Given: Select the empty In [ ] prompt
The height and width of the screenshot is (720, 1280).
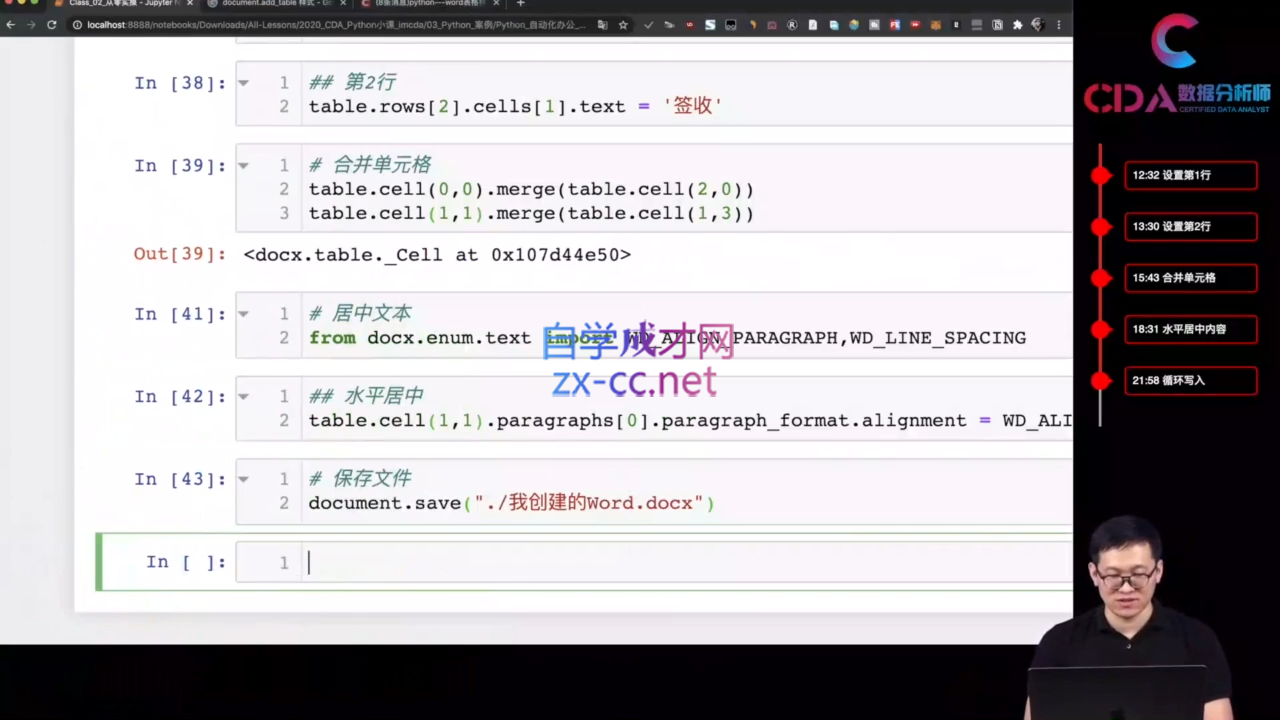Looking at the screenshot, I should (x=186, y=562).
